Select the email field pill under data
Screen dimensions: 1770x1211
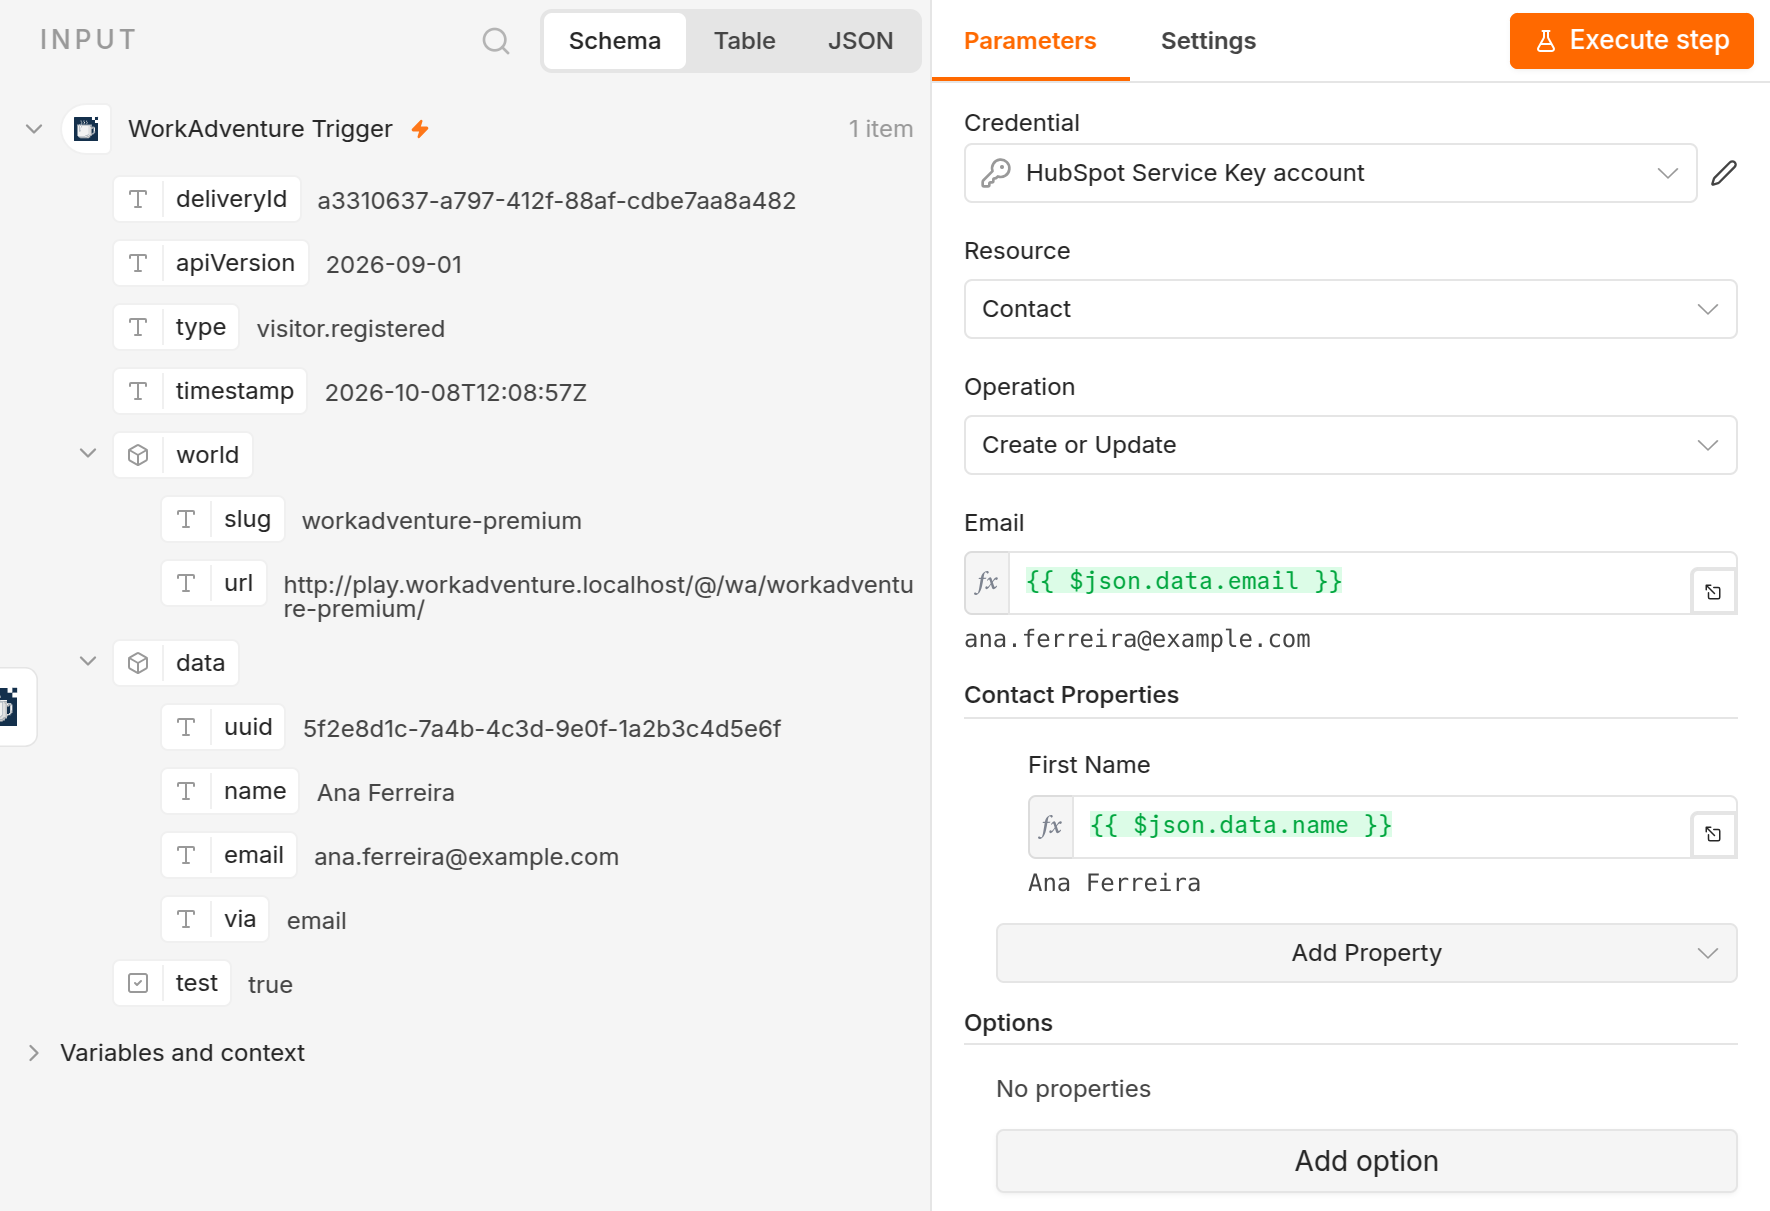229,855
